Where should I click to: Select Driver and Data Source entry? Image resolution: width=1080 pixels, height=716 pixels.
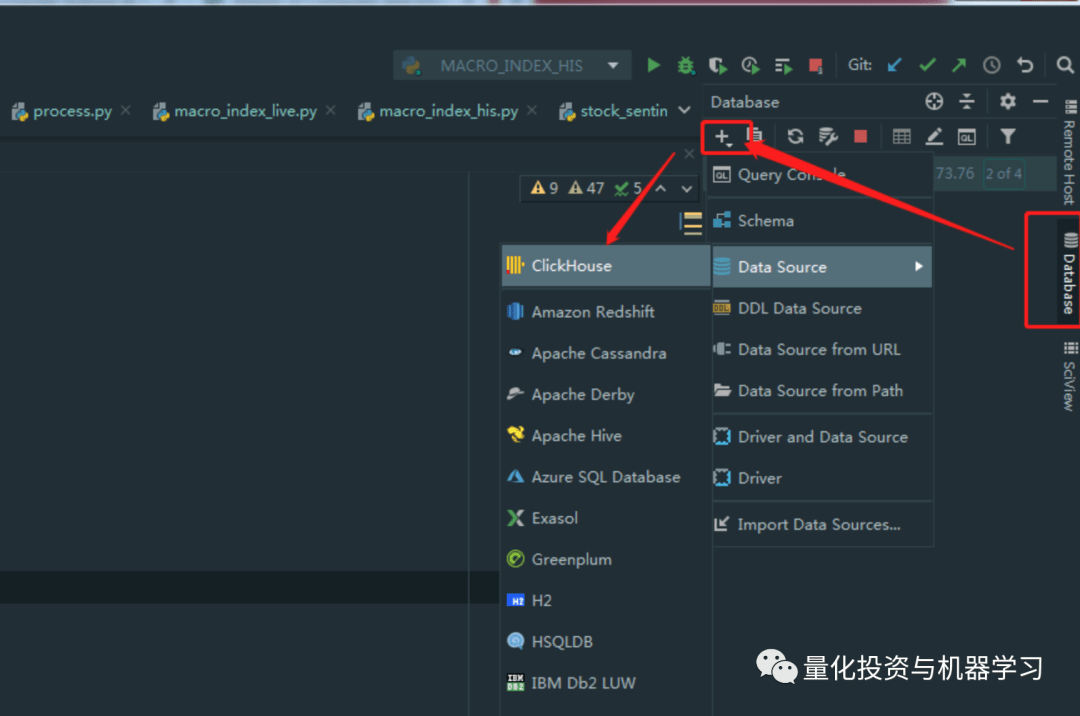[x=821, y=437]
